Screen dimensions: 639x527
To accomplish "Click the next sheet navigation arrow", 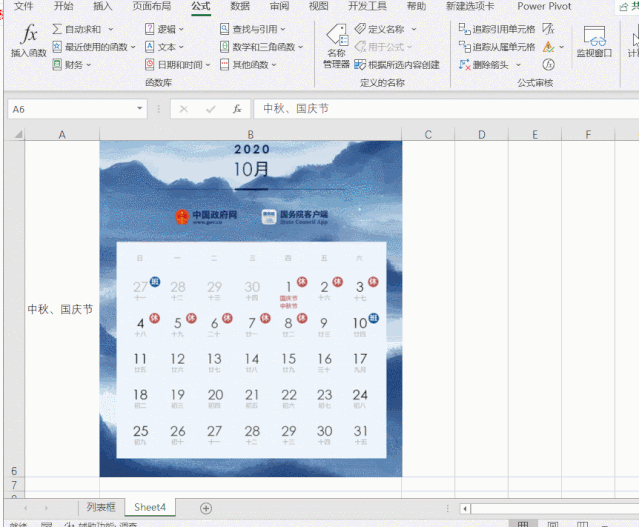I will click(46, 508).
